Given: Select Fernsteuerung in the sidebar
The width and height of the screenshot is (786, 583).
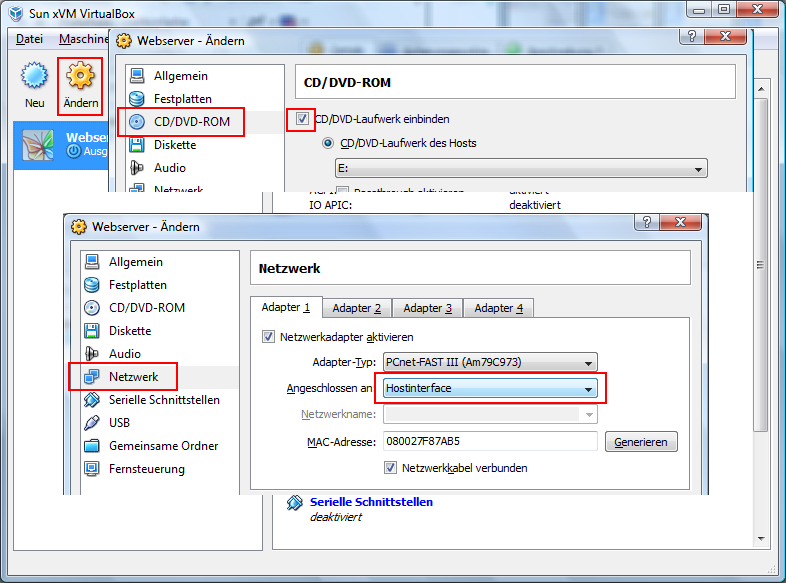Looking at the screenshot, I should click(146, 469).
